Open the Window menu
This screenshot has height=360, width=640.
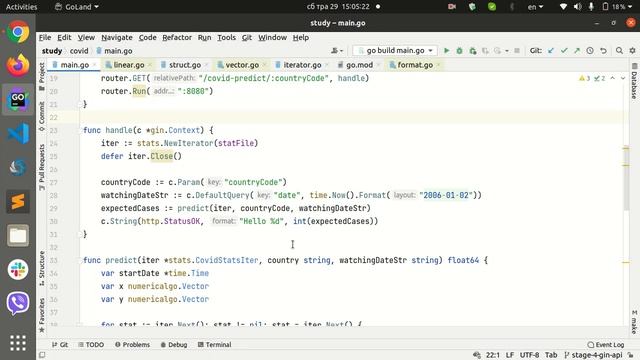pos(272,38)
